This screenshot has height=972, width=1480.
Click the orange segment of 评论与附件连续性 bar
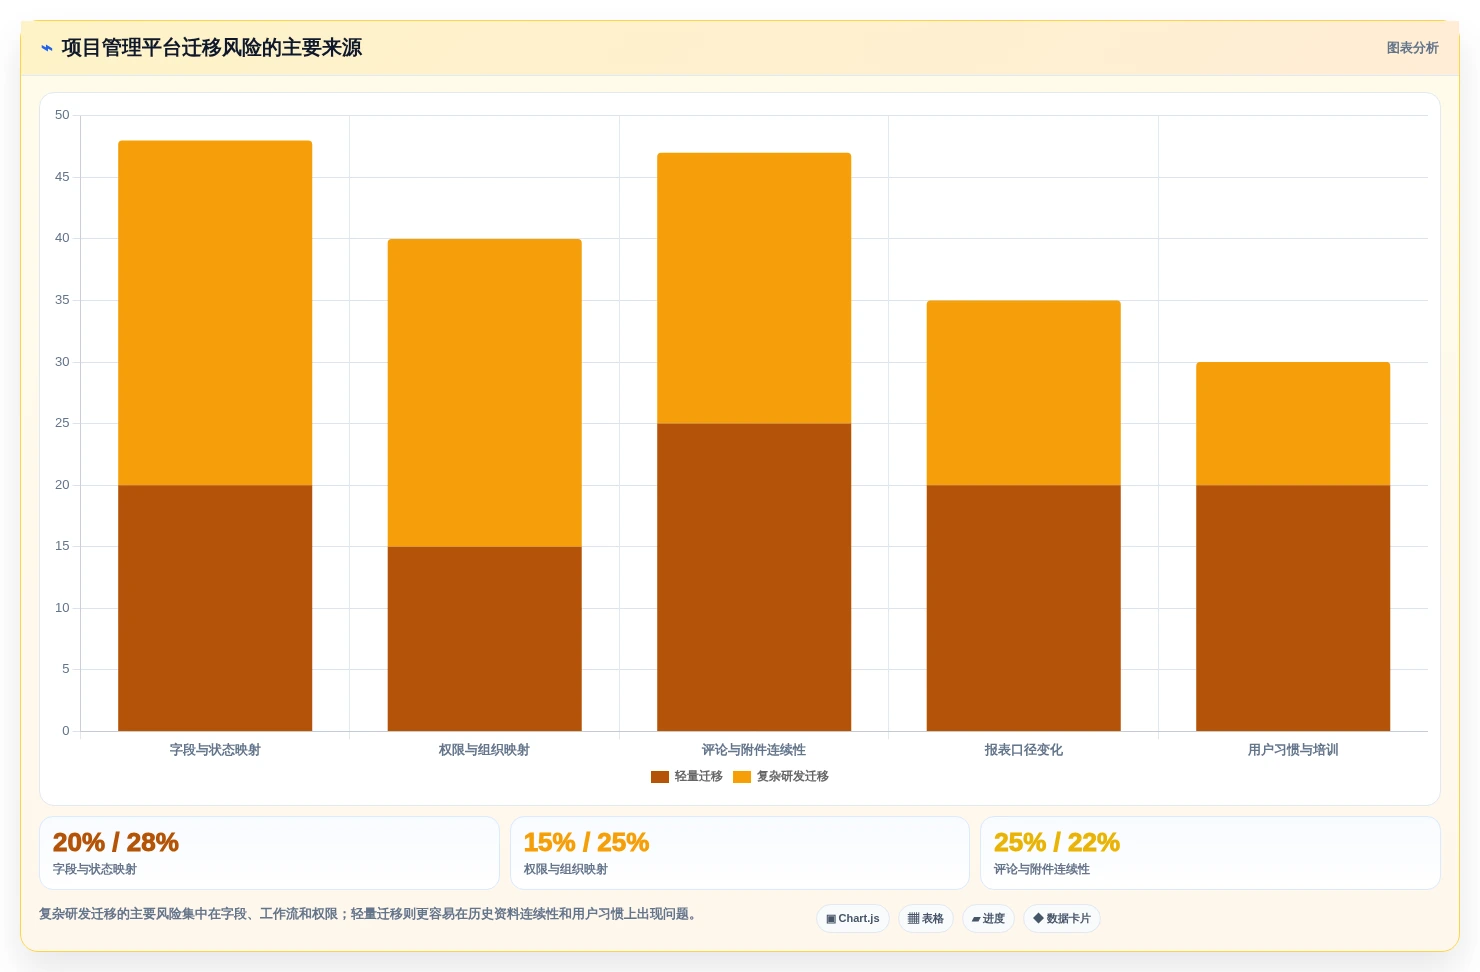pos(754,288)
